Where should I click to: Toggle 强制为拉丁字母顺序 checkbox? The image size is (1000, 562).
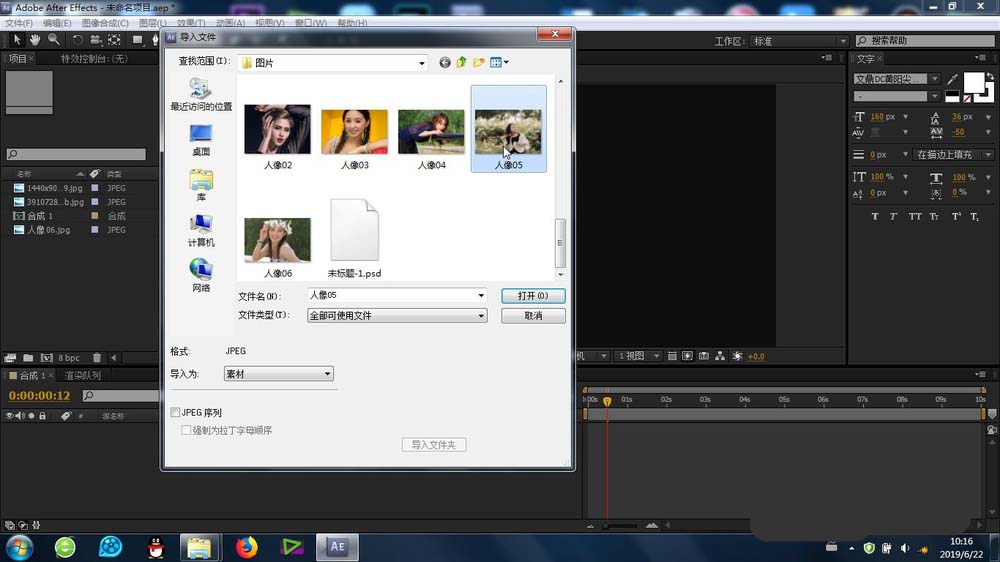(x=186, y=431)
